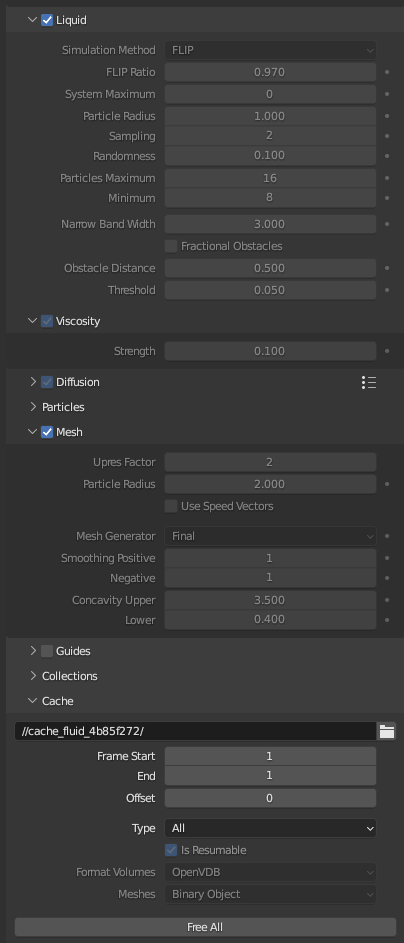Click the Viscosity Strength slider field
Screen dimensions: 404x943
pos(271,351)
